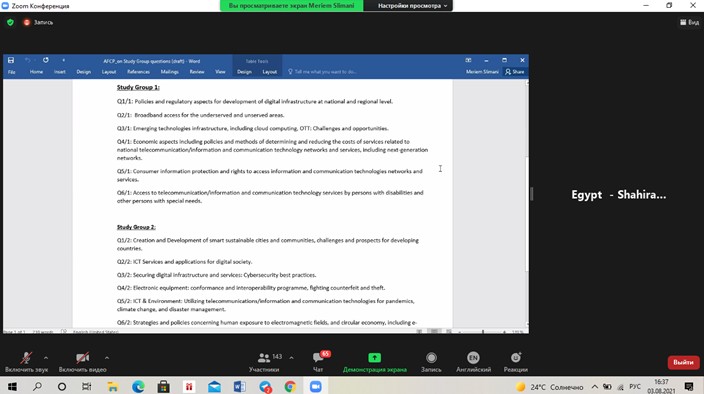Open Настройки просмотра view options dropdown
Screen dimensions: 704x394
click(x=412, y=6)
